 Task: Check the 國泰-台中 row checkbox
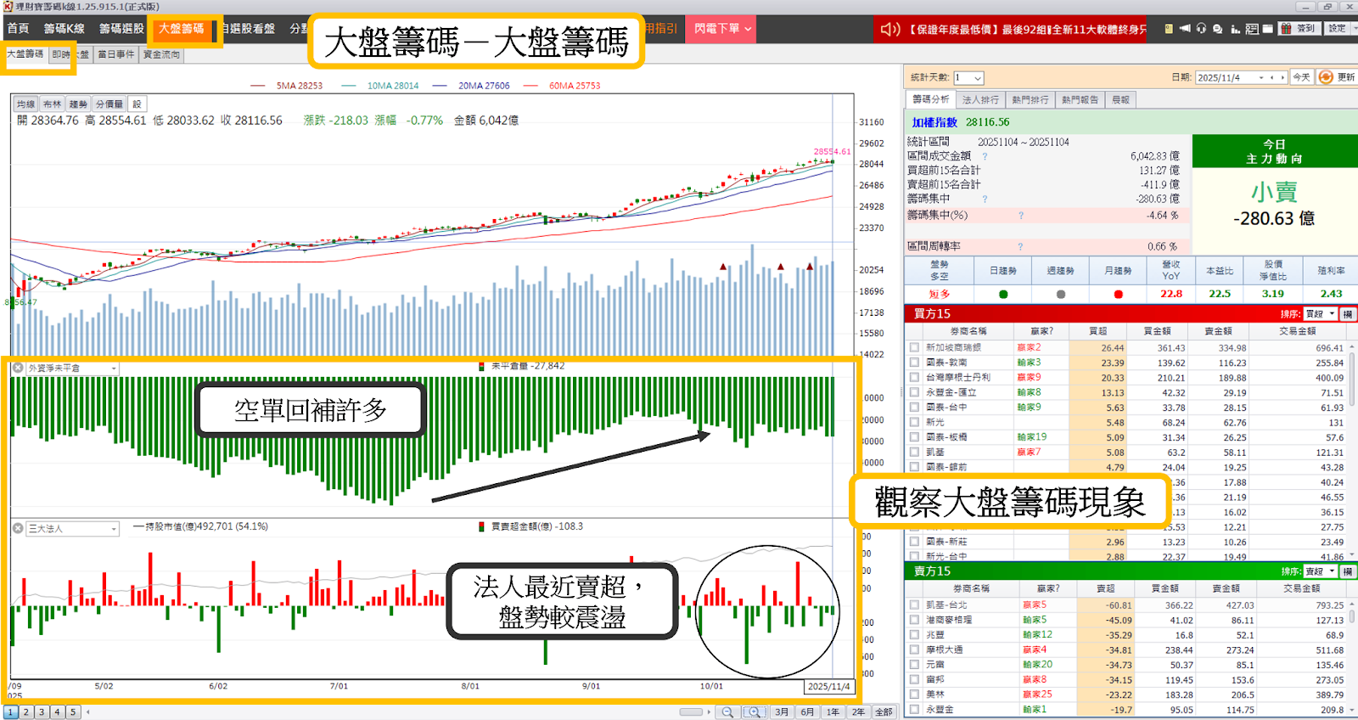tap(914, 408)
